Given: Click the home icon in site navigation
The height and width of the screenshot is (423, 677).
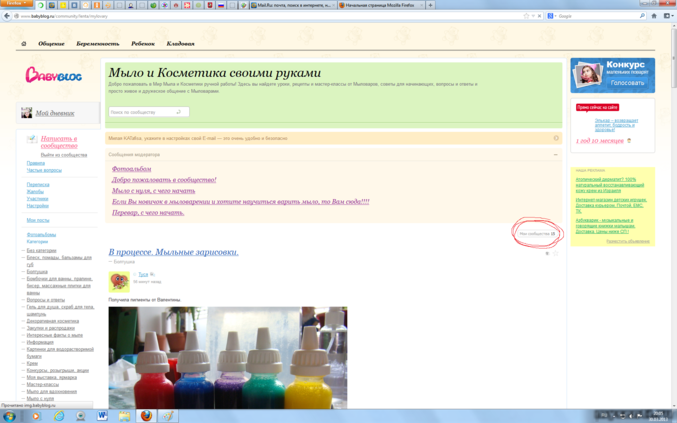Looking at the screenshot, I should point(24,44).
